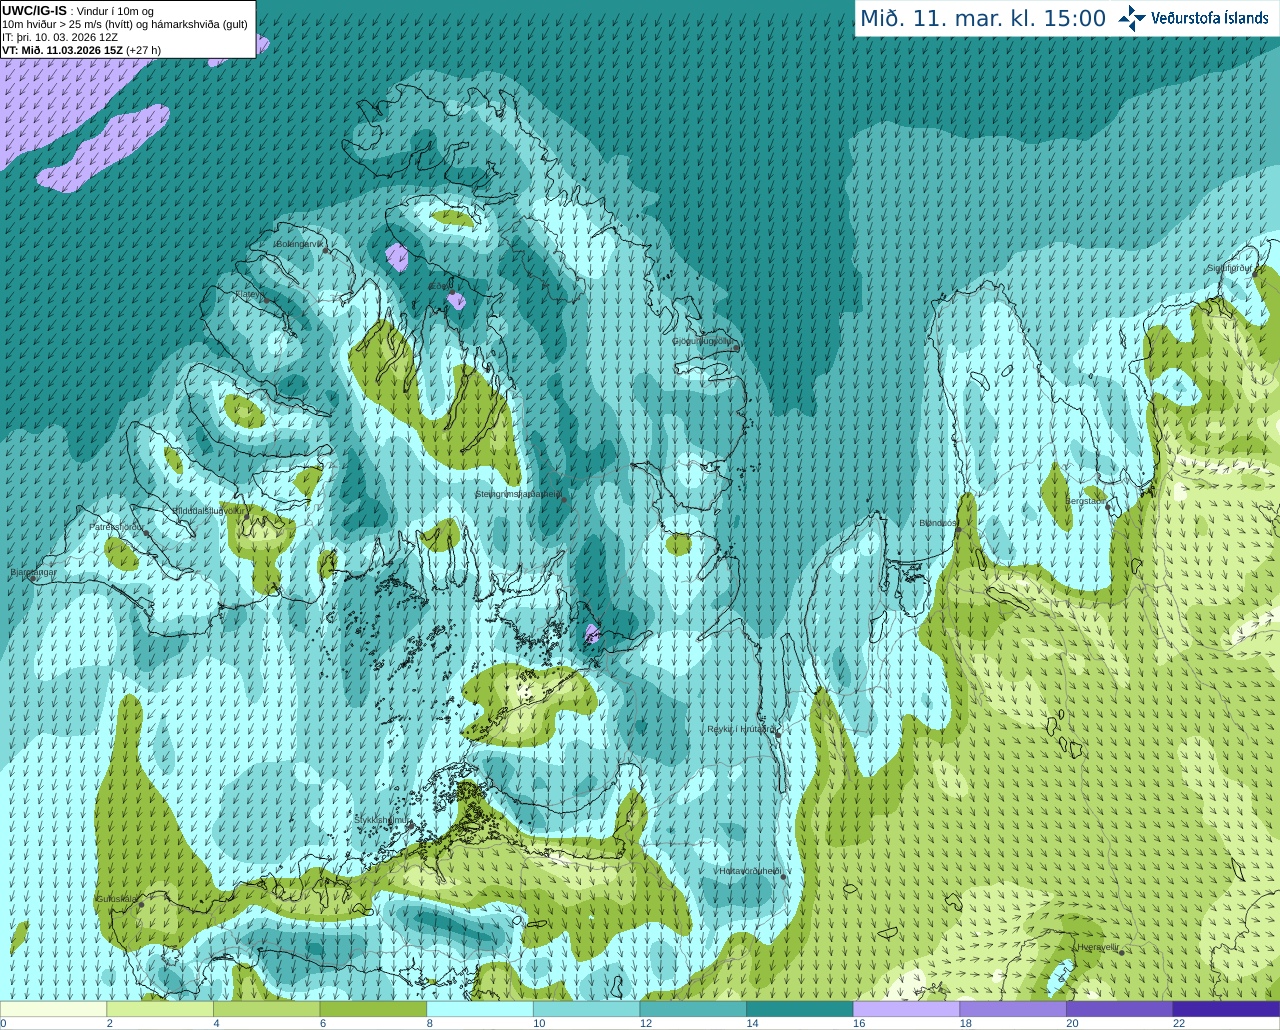This screenshot has width=1280, height=1030.
Task: Select the 8–10 m/s pale cyan swatch
Action: point(480,1009)
